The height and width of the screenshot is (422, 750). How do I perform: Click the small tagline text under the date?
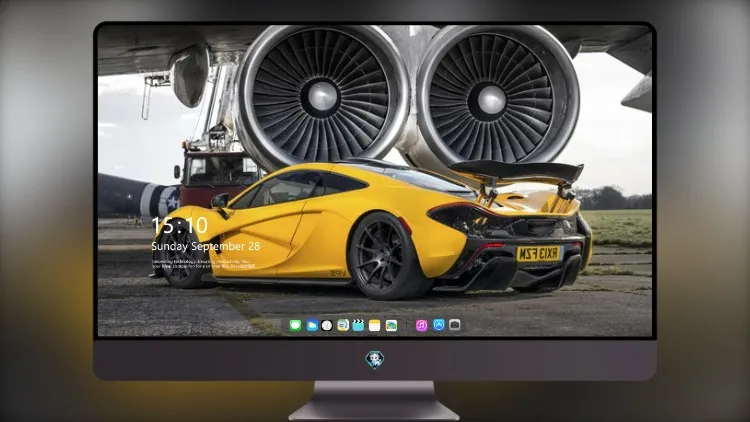tap(201, 264)
